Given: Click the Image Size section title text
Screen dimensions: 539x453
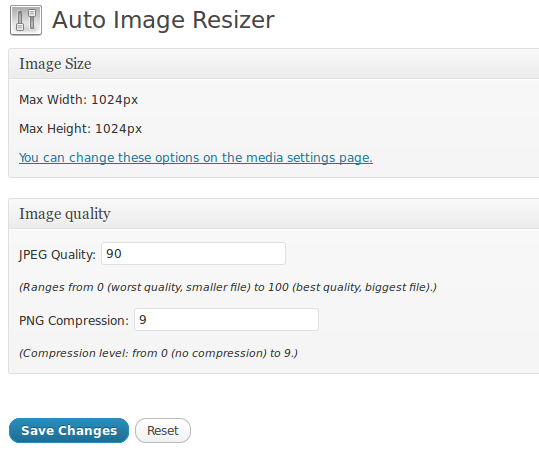Looking at the screenshot, I should 55,64.
